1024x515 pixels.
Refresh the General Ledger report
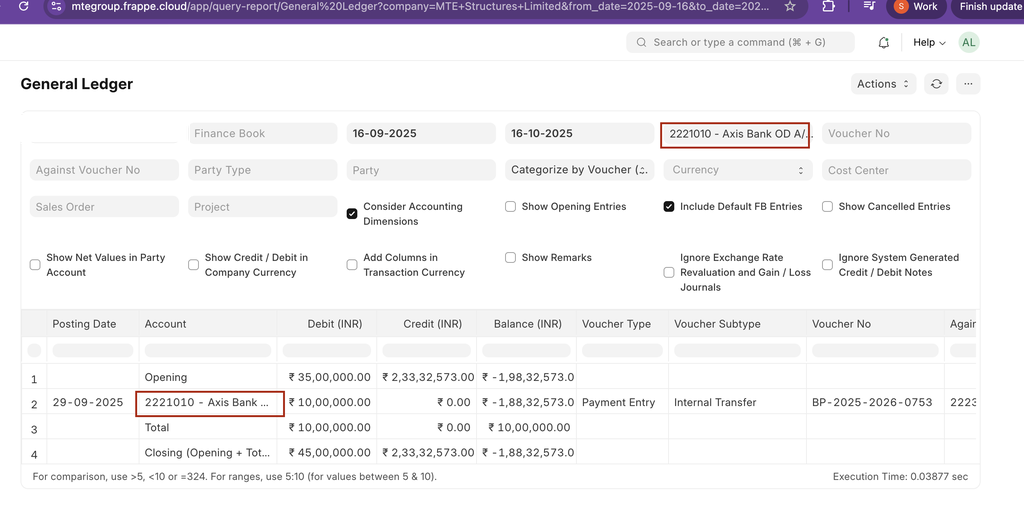click(936, 84)
